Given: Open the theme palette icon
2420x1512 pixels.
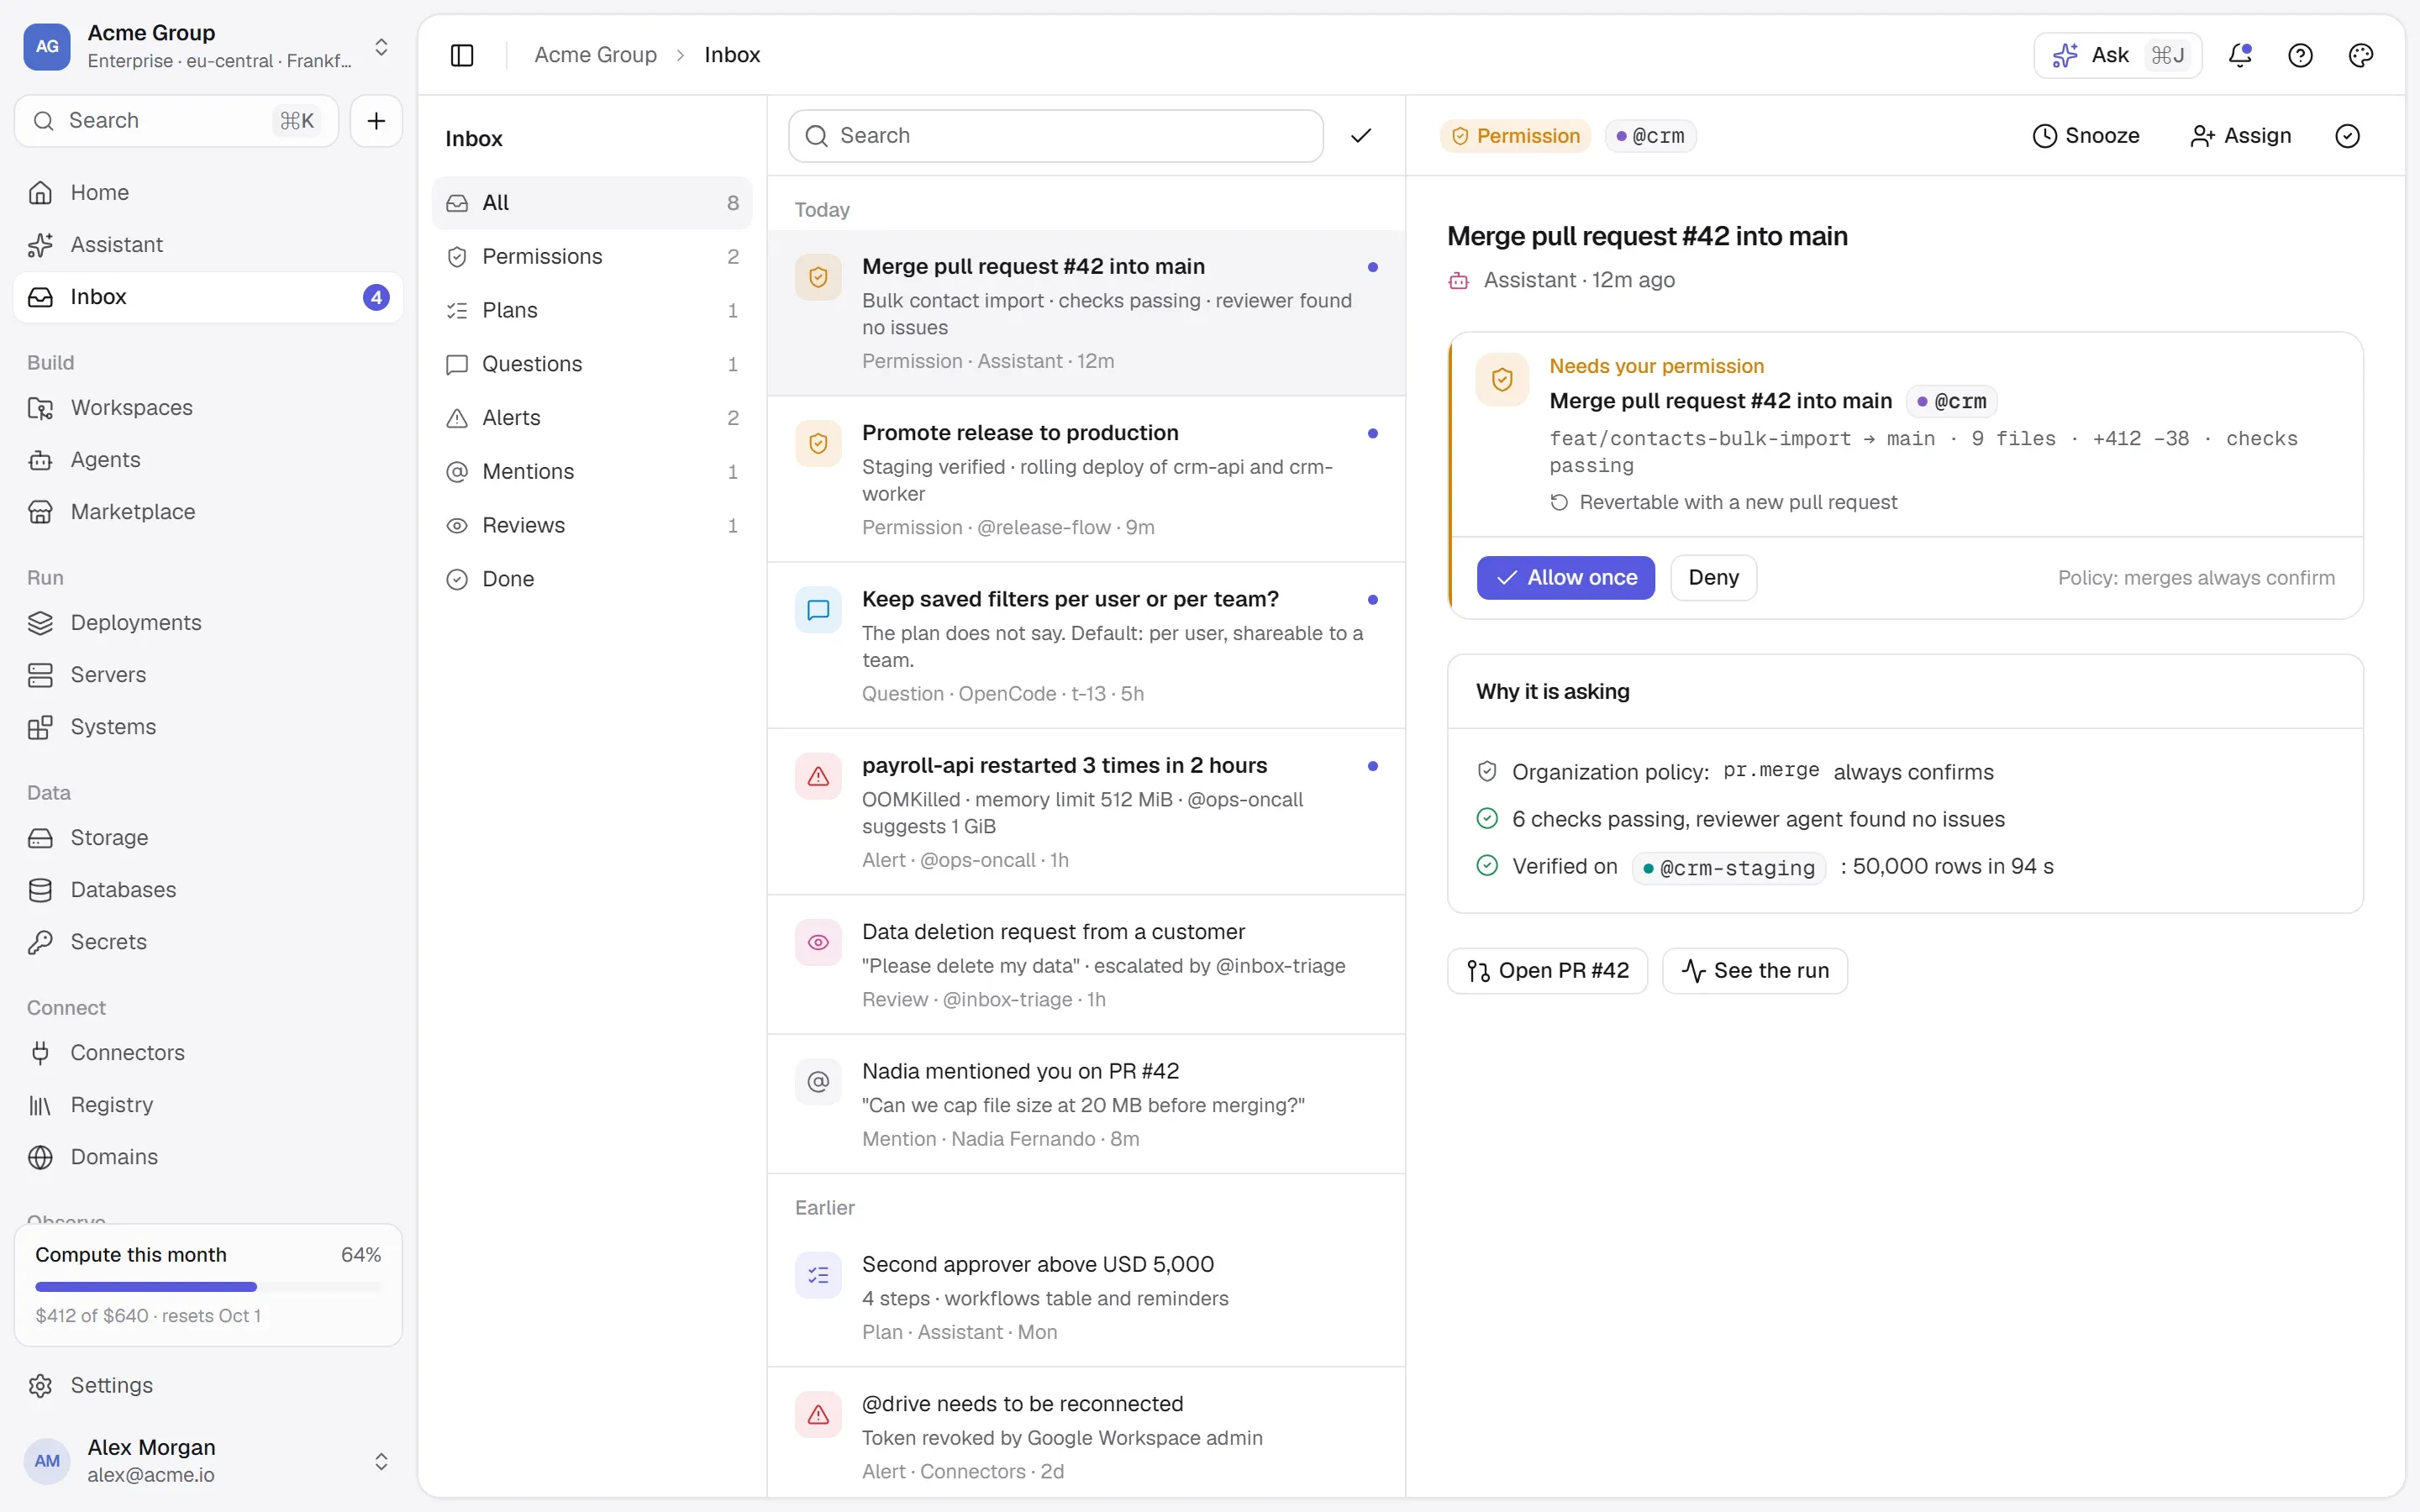Looking at the screenshot, I should click(2360, 55).
